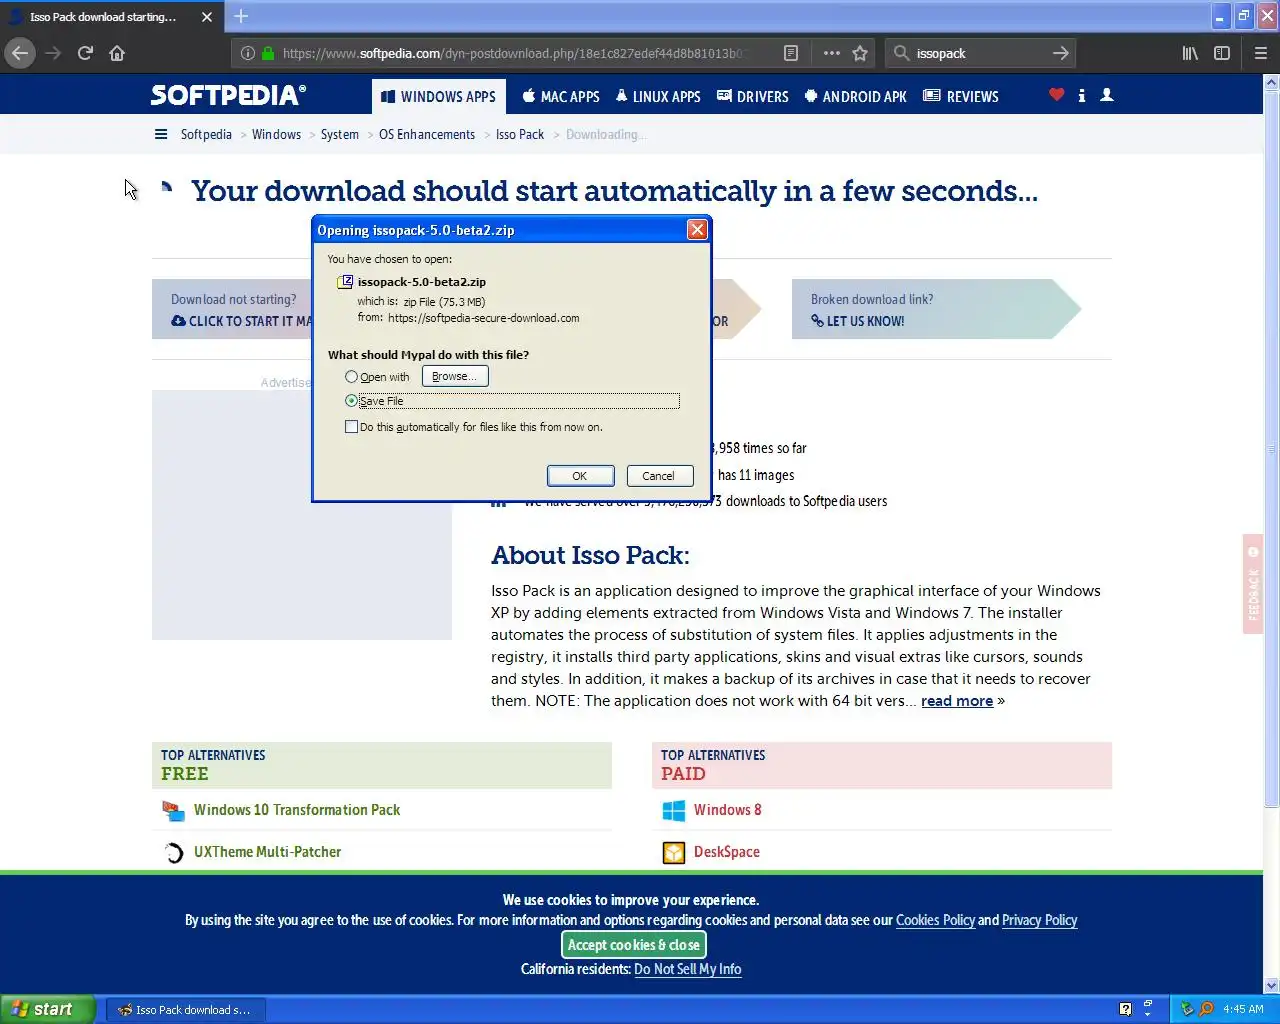The width and height of the screenshot is (1280, 1024).
Task: Open the Windows 8 link
Action: pyautogui.click(x=727, y=810)
